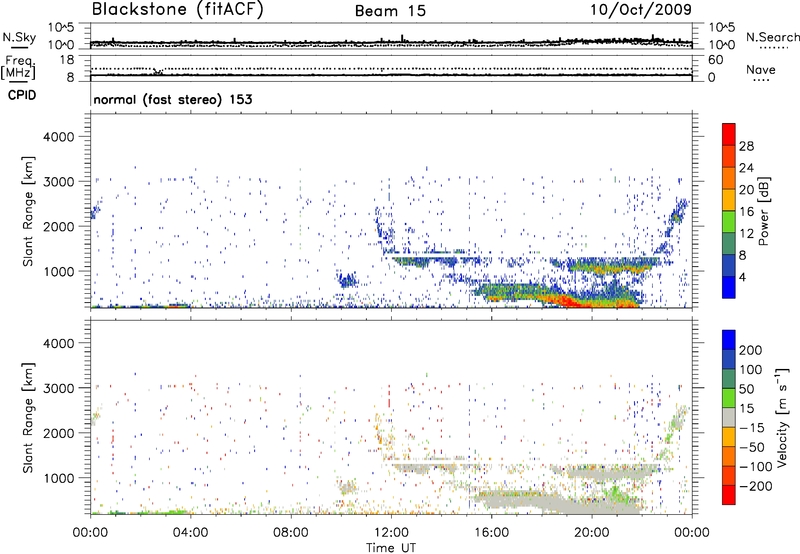Viewport: 800px width, 554px height.
Task: Click the "12:00" time tick label
Action: (391, 533)
